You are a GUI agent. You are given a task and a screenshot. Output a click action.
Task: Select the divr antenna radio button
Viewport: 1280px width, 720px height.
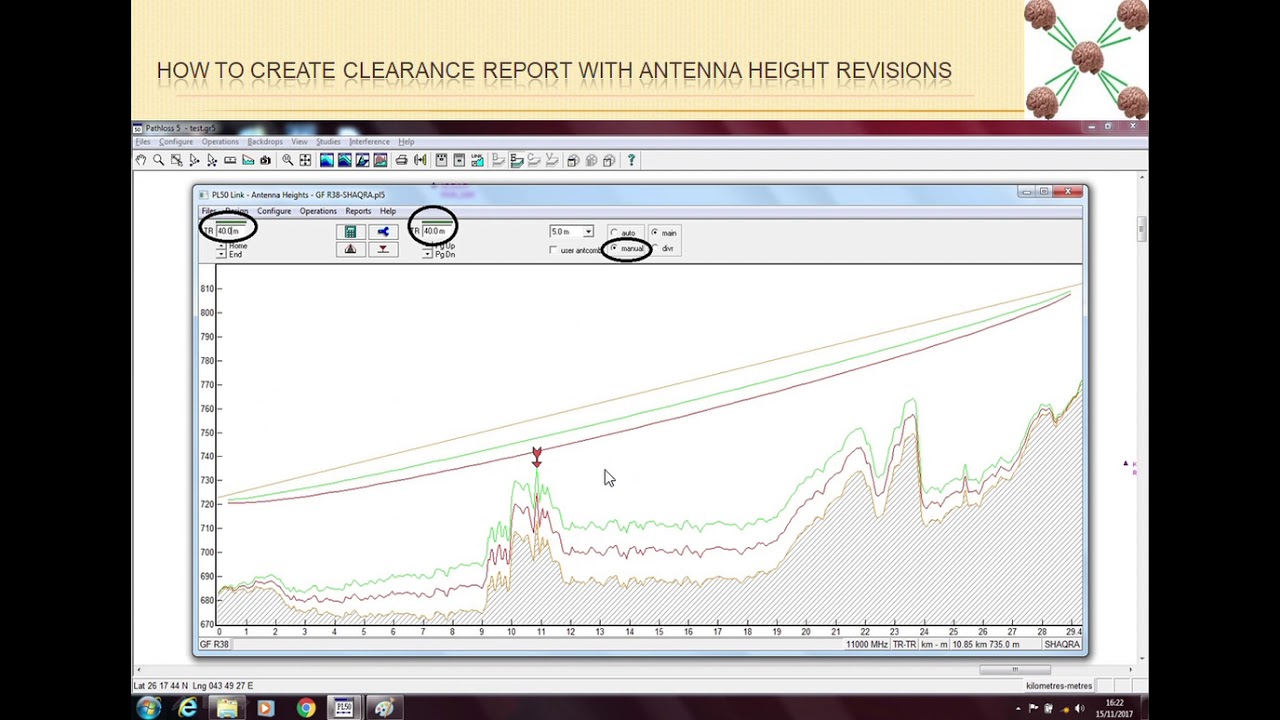655,249
